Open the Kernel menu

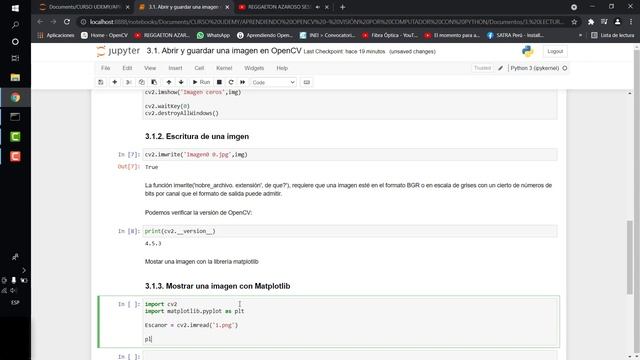(x=224, y=68)
